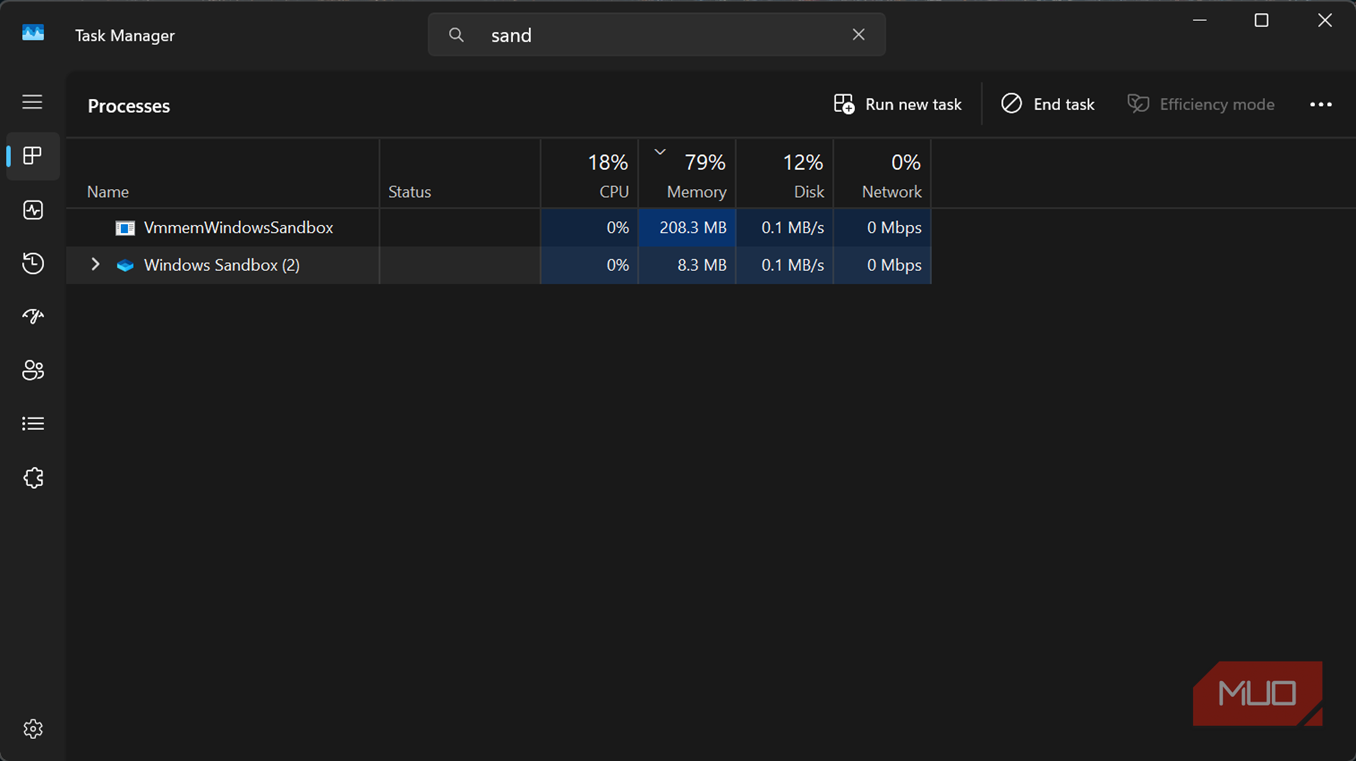Open the Services page icon
The height and width of the screenshot is (761, 1356).
point(32,478)
